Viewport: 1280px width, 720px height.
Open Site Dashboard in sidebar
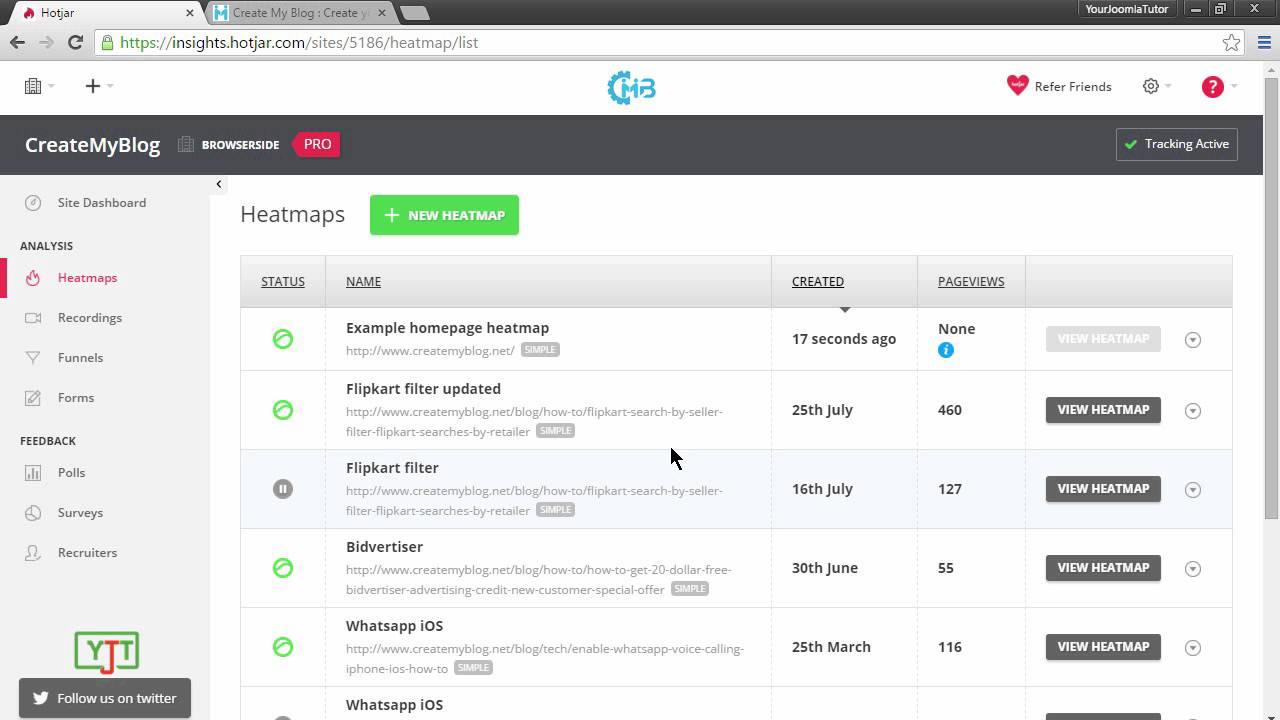(102, 202)
